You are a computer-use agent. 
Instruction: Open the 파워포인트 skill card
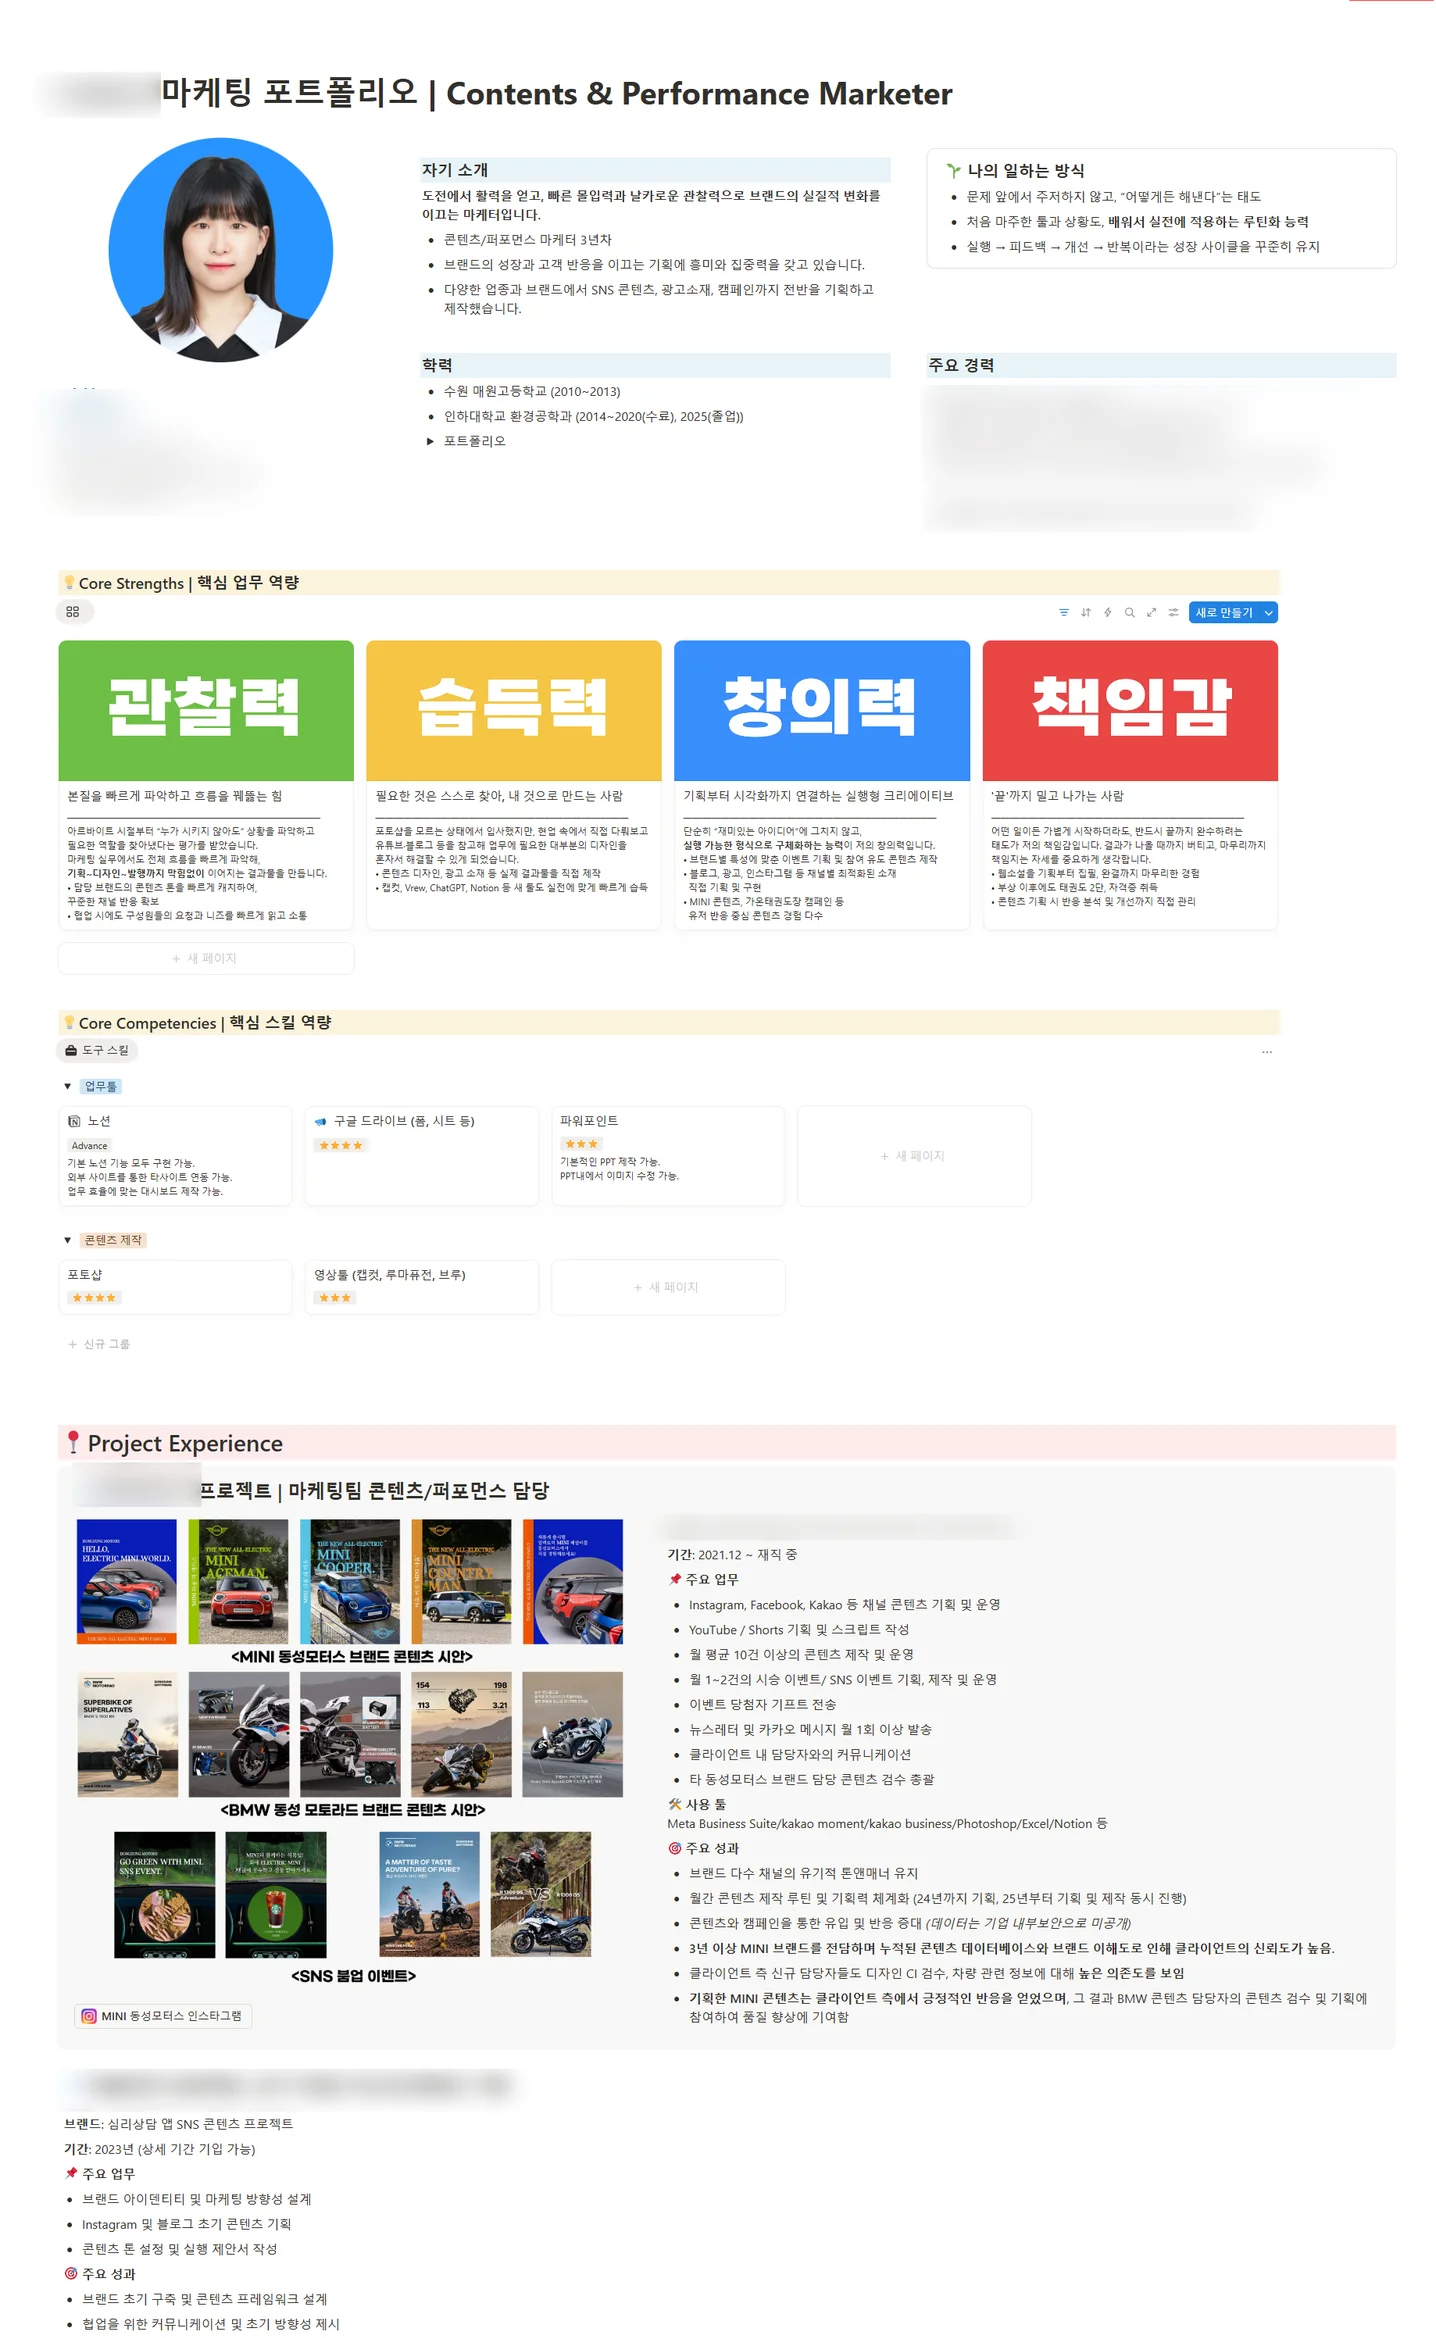click(668, 1156)
